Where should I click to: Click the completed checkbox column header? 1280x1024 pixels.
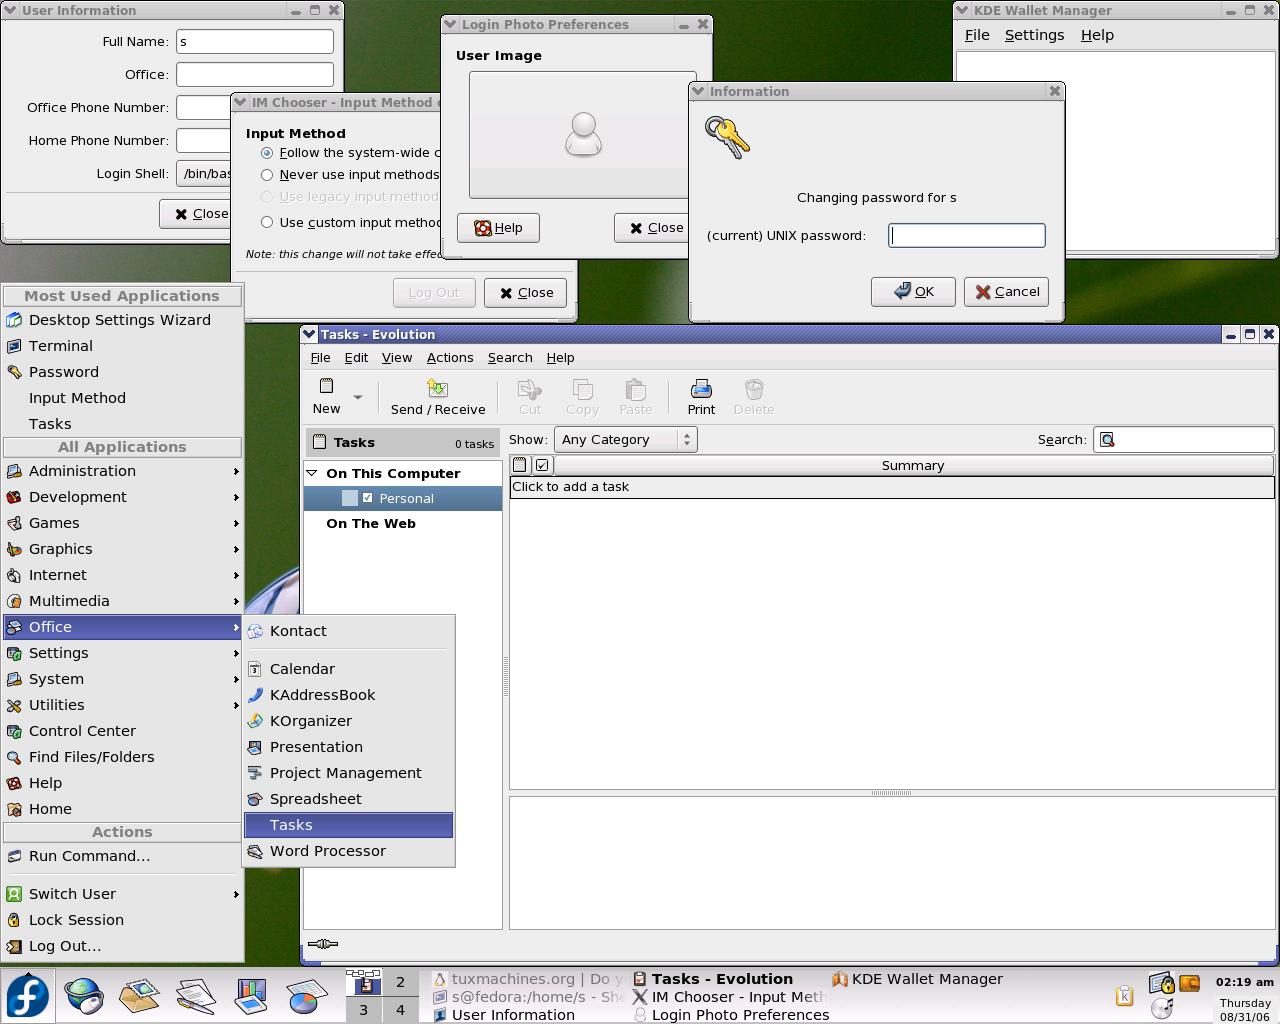point(542,465)
